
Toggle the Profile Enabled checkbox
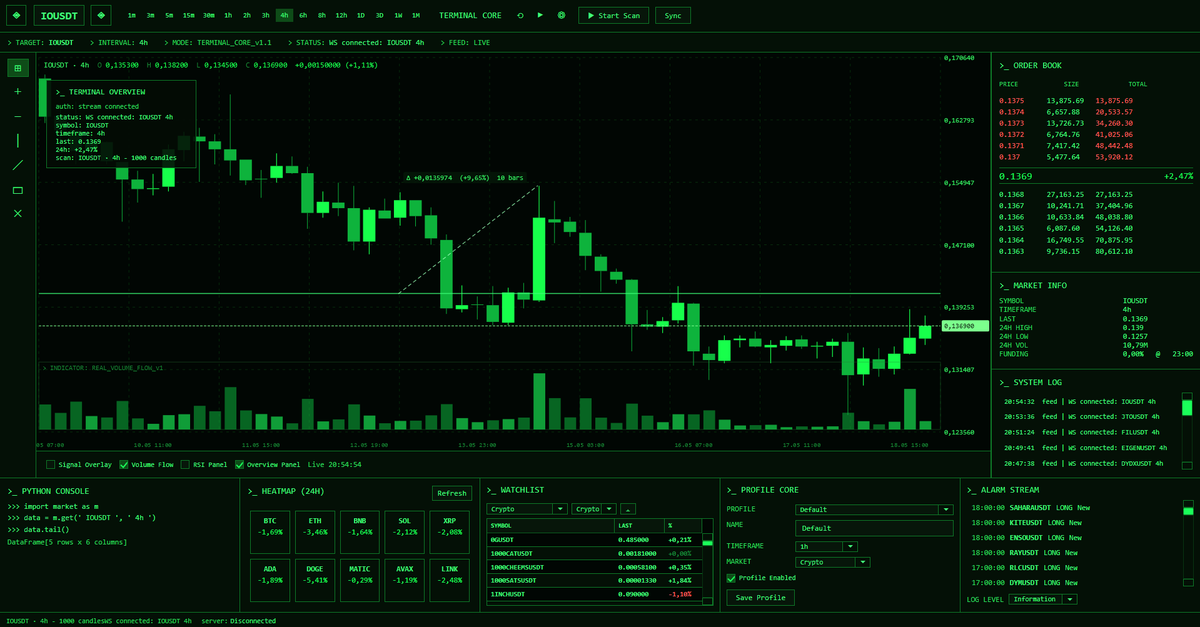pos(731,578)
